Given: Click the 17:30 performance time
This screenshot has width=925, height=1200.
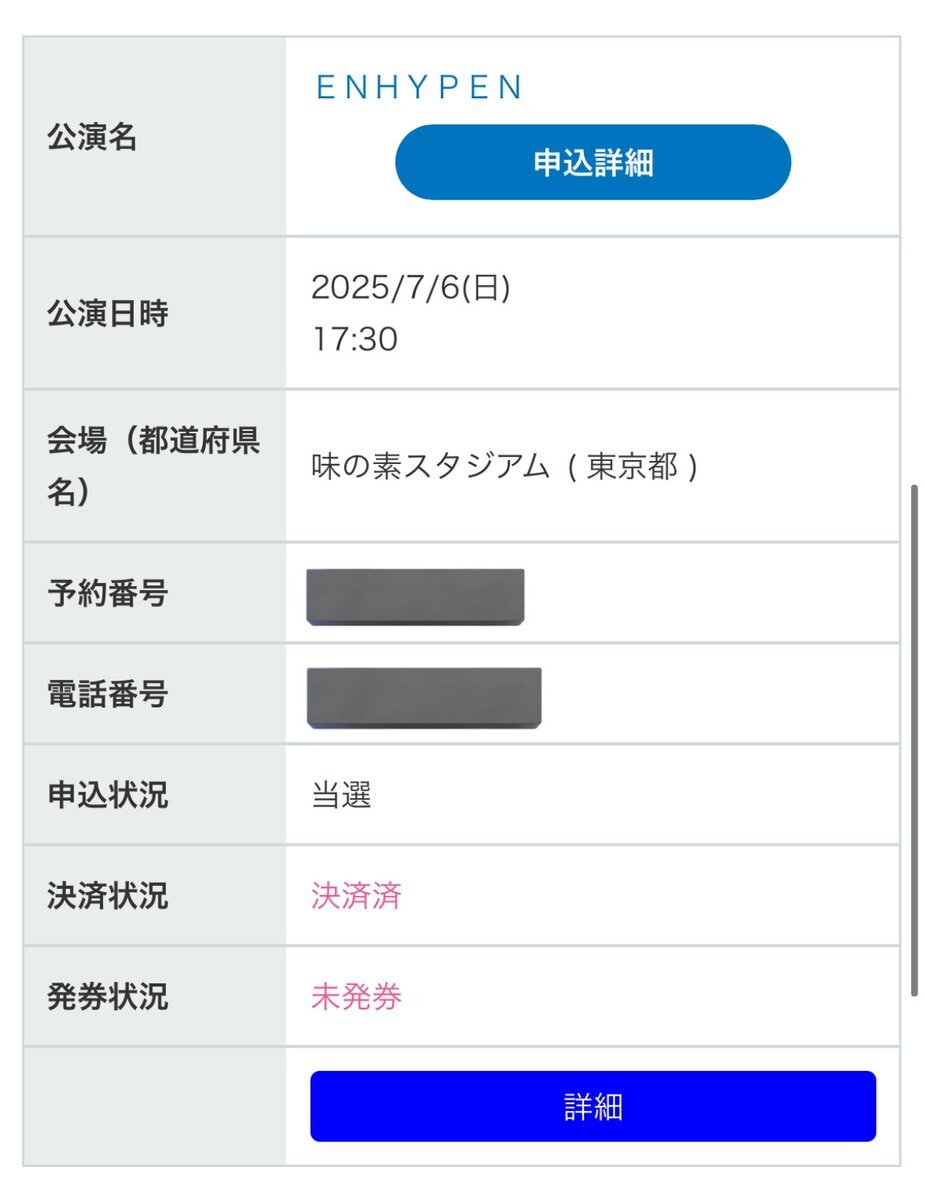Looking at the screenshot, I should click(354, 340).
